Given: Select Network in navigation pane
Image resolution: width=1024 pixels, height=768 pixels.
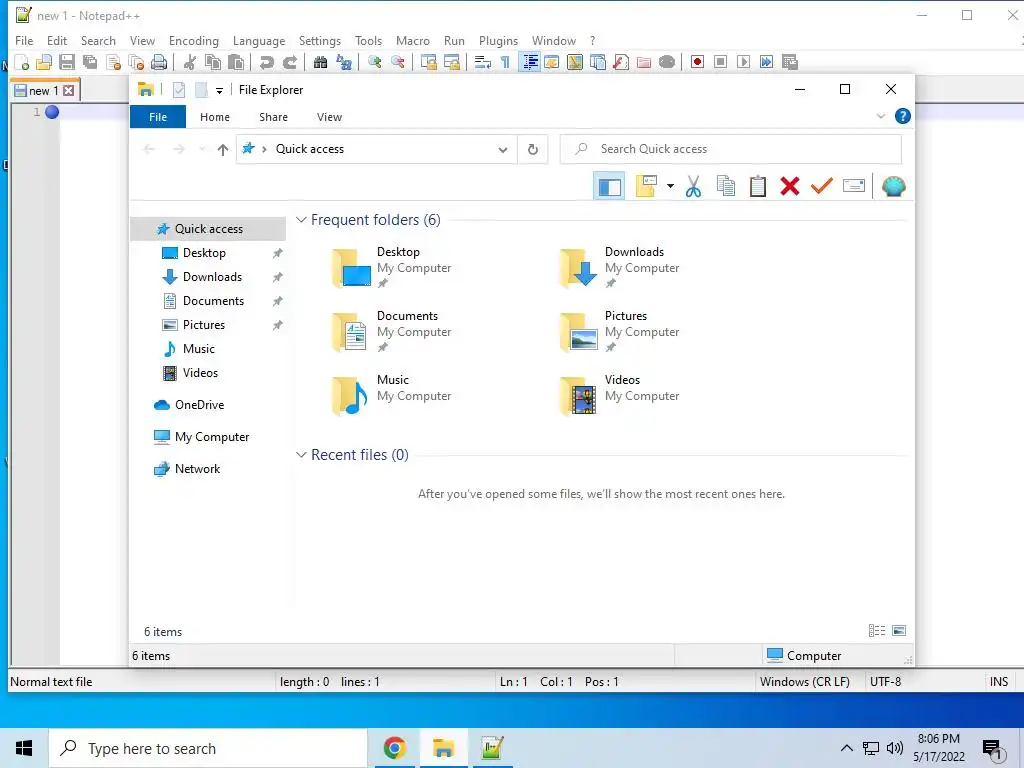Looking at the screenshot, I should pyautogui.click(x=197, y=469).
